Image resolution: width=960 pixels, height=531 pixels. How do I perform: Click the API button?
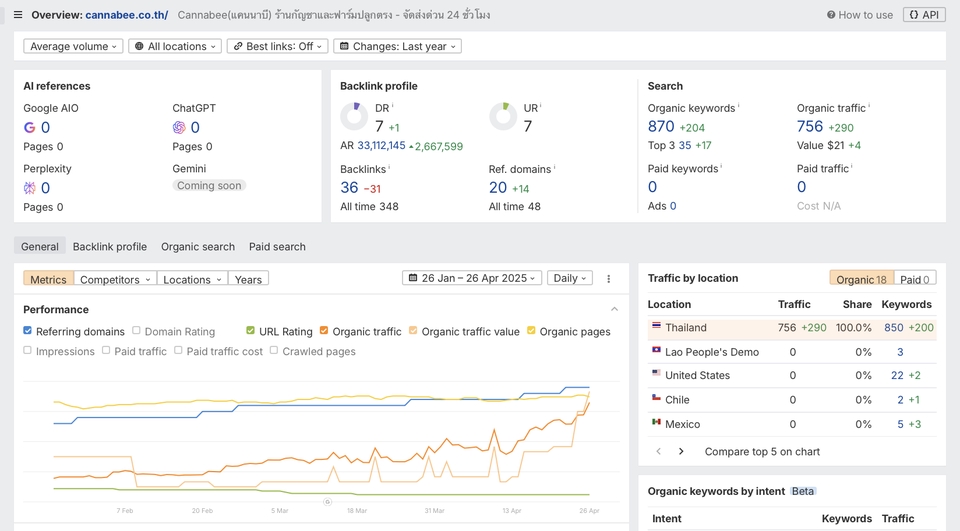924,15
